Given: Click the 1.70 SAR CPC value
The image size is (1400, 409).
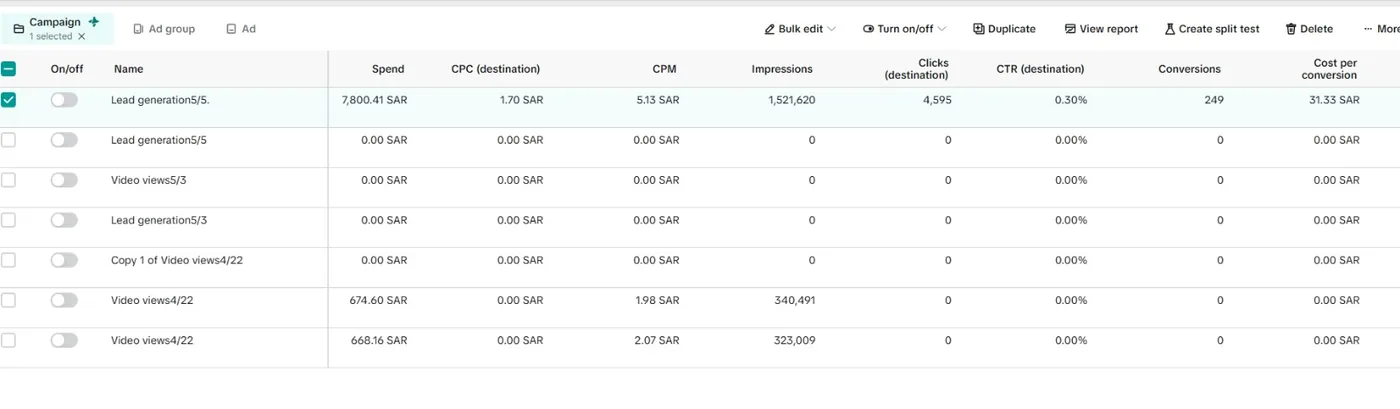Looking at the screenshot, I should point(521,100).
